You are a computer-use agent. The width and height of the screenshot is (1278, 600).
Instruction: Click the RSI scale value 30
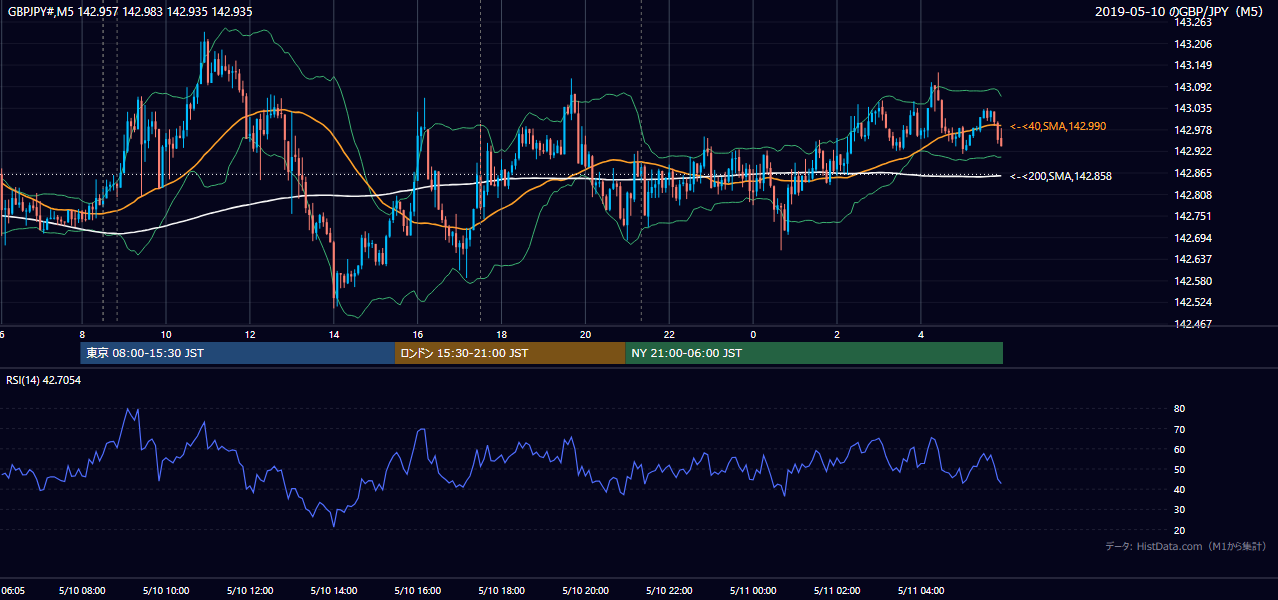pos(1180,510)
